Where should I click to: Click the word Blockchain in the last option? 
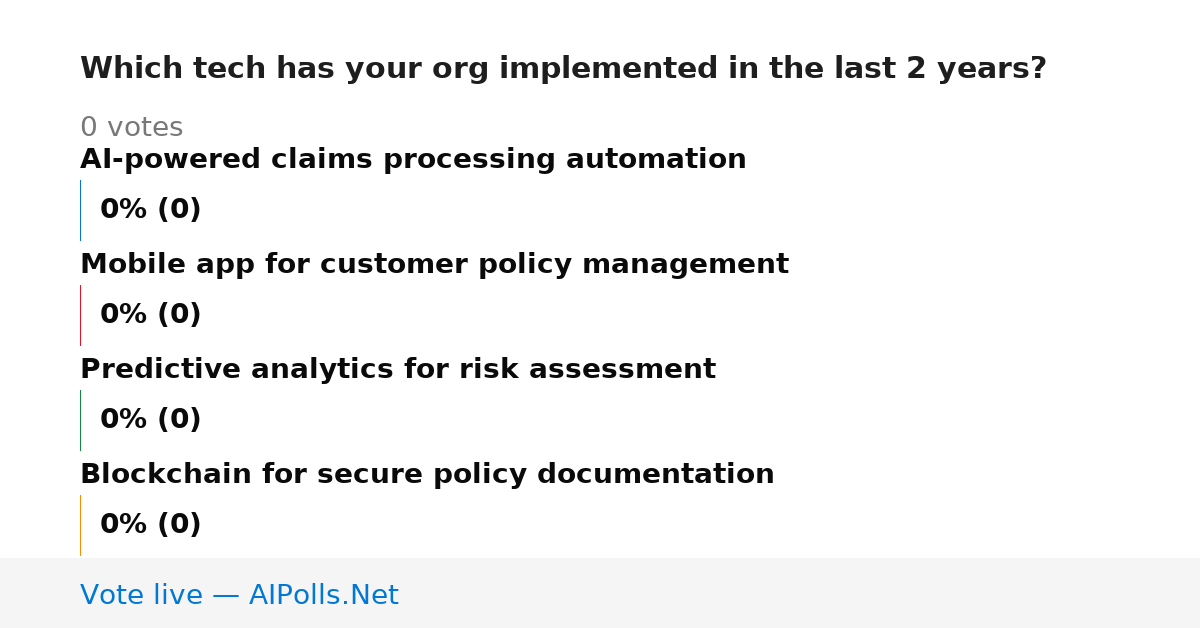click(x=166, y=475)
